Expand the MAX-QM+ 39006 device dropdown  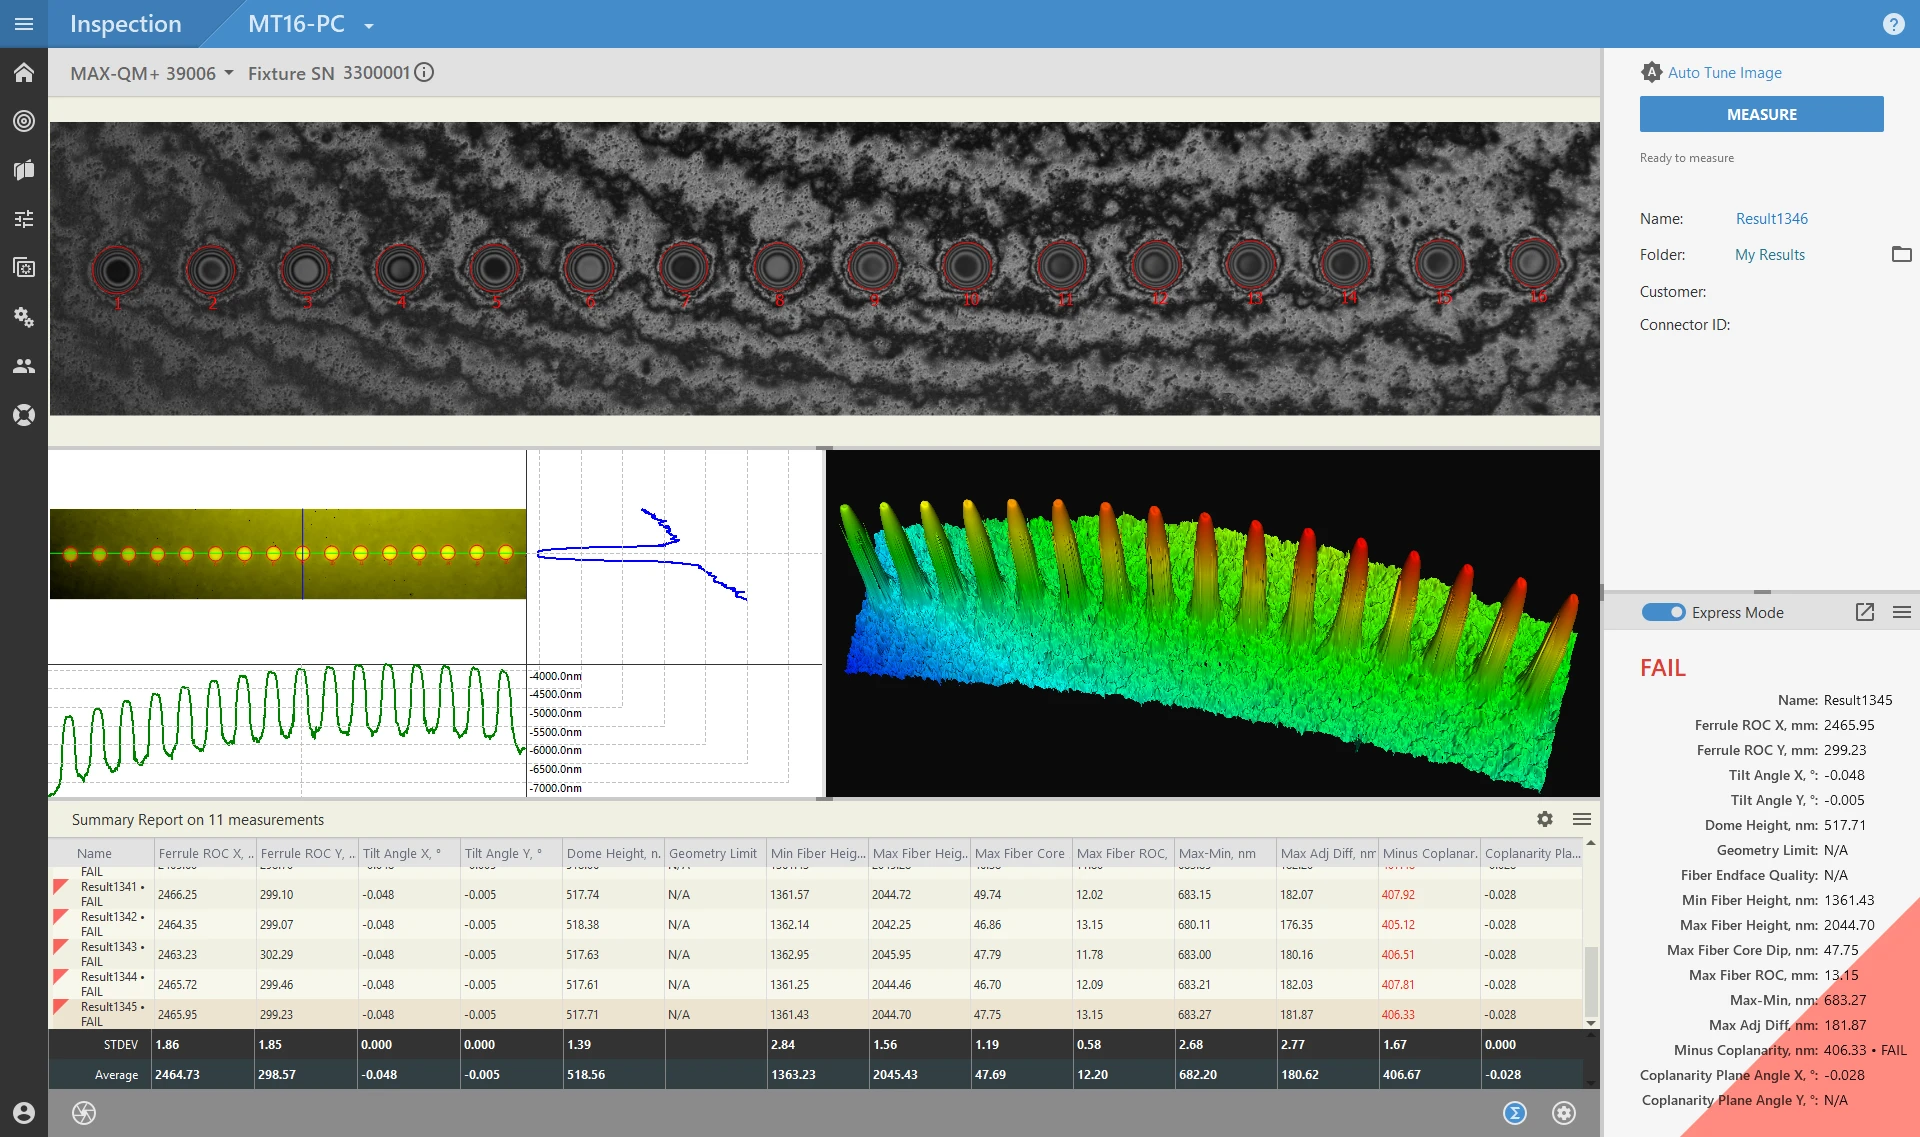click(229, 73)
